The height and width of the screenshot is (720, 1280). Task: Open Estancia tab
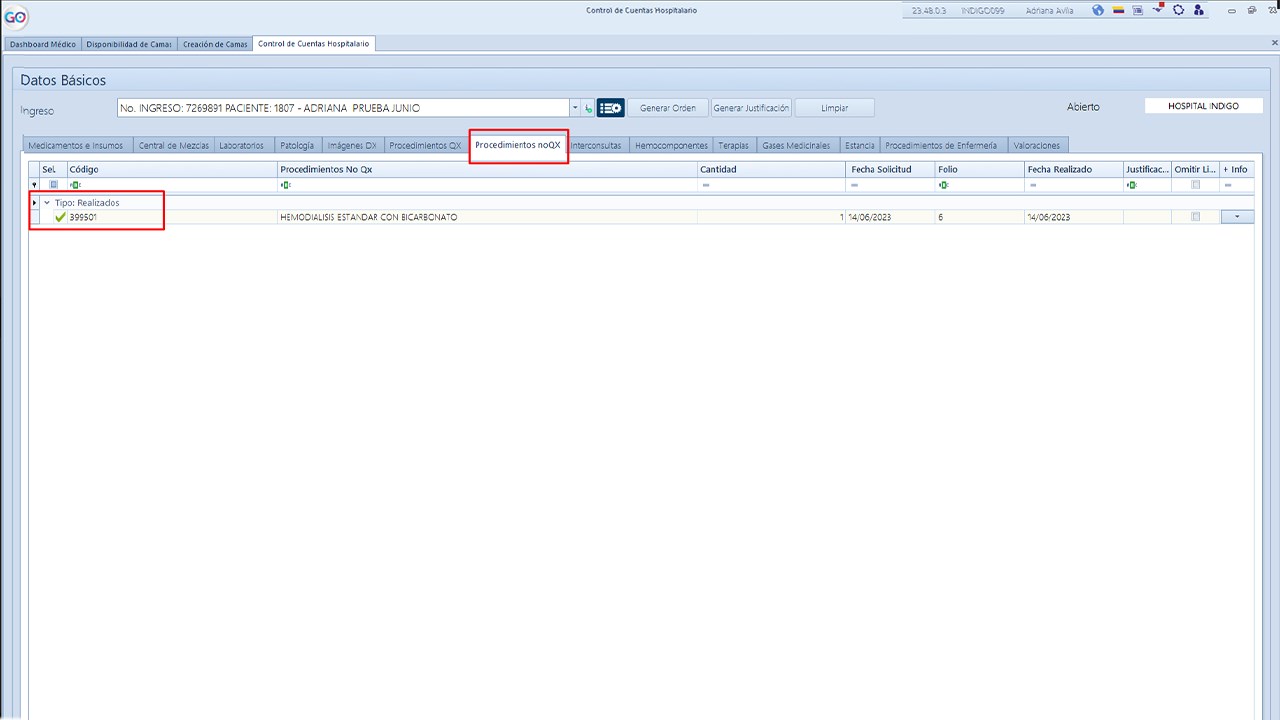859,145
